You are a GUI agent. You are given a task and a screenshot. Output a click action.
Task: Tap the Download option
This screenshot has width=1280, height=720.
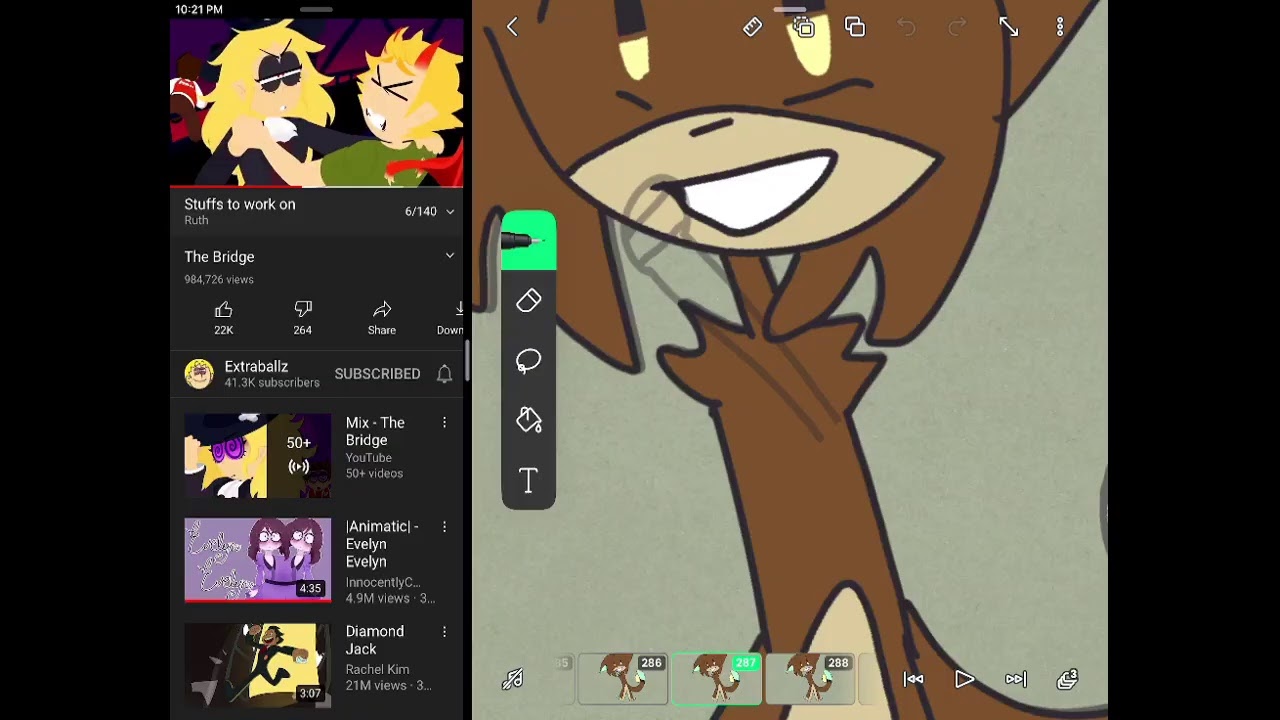(x=451, y=318)
